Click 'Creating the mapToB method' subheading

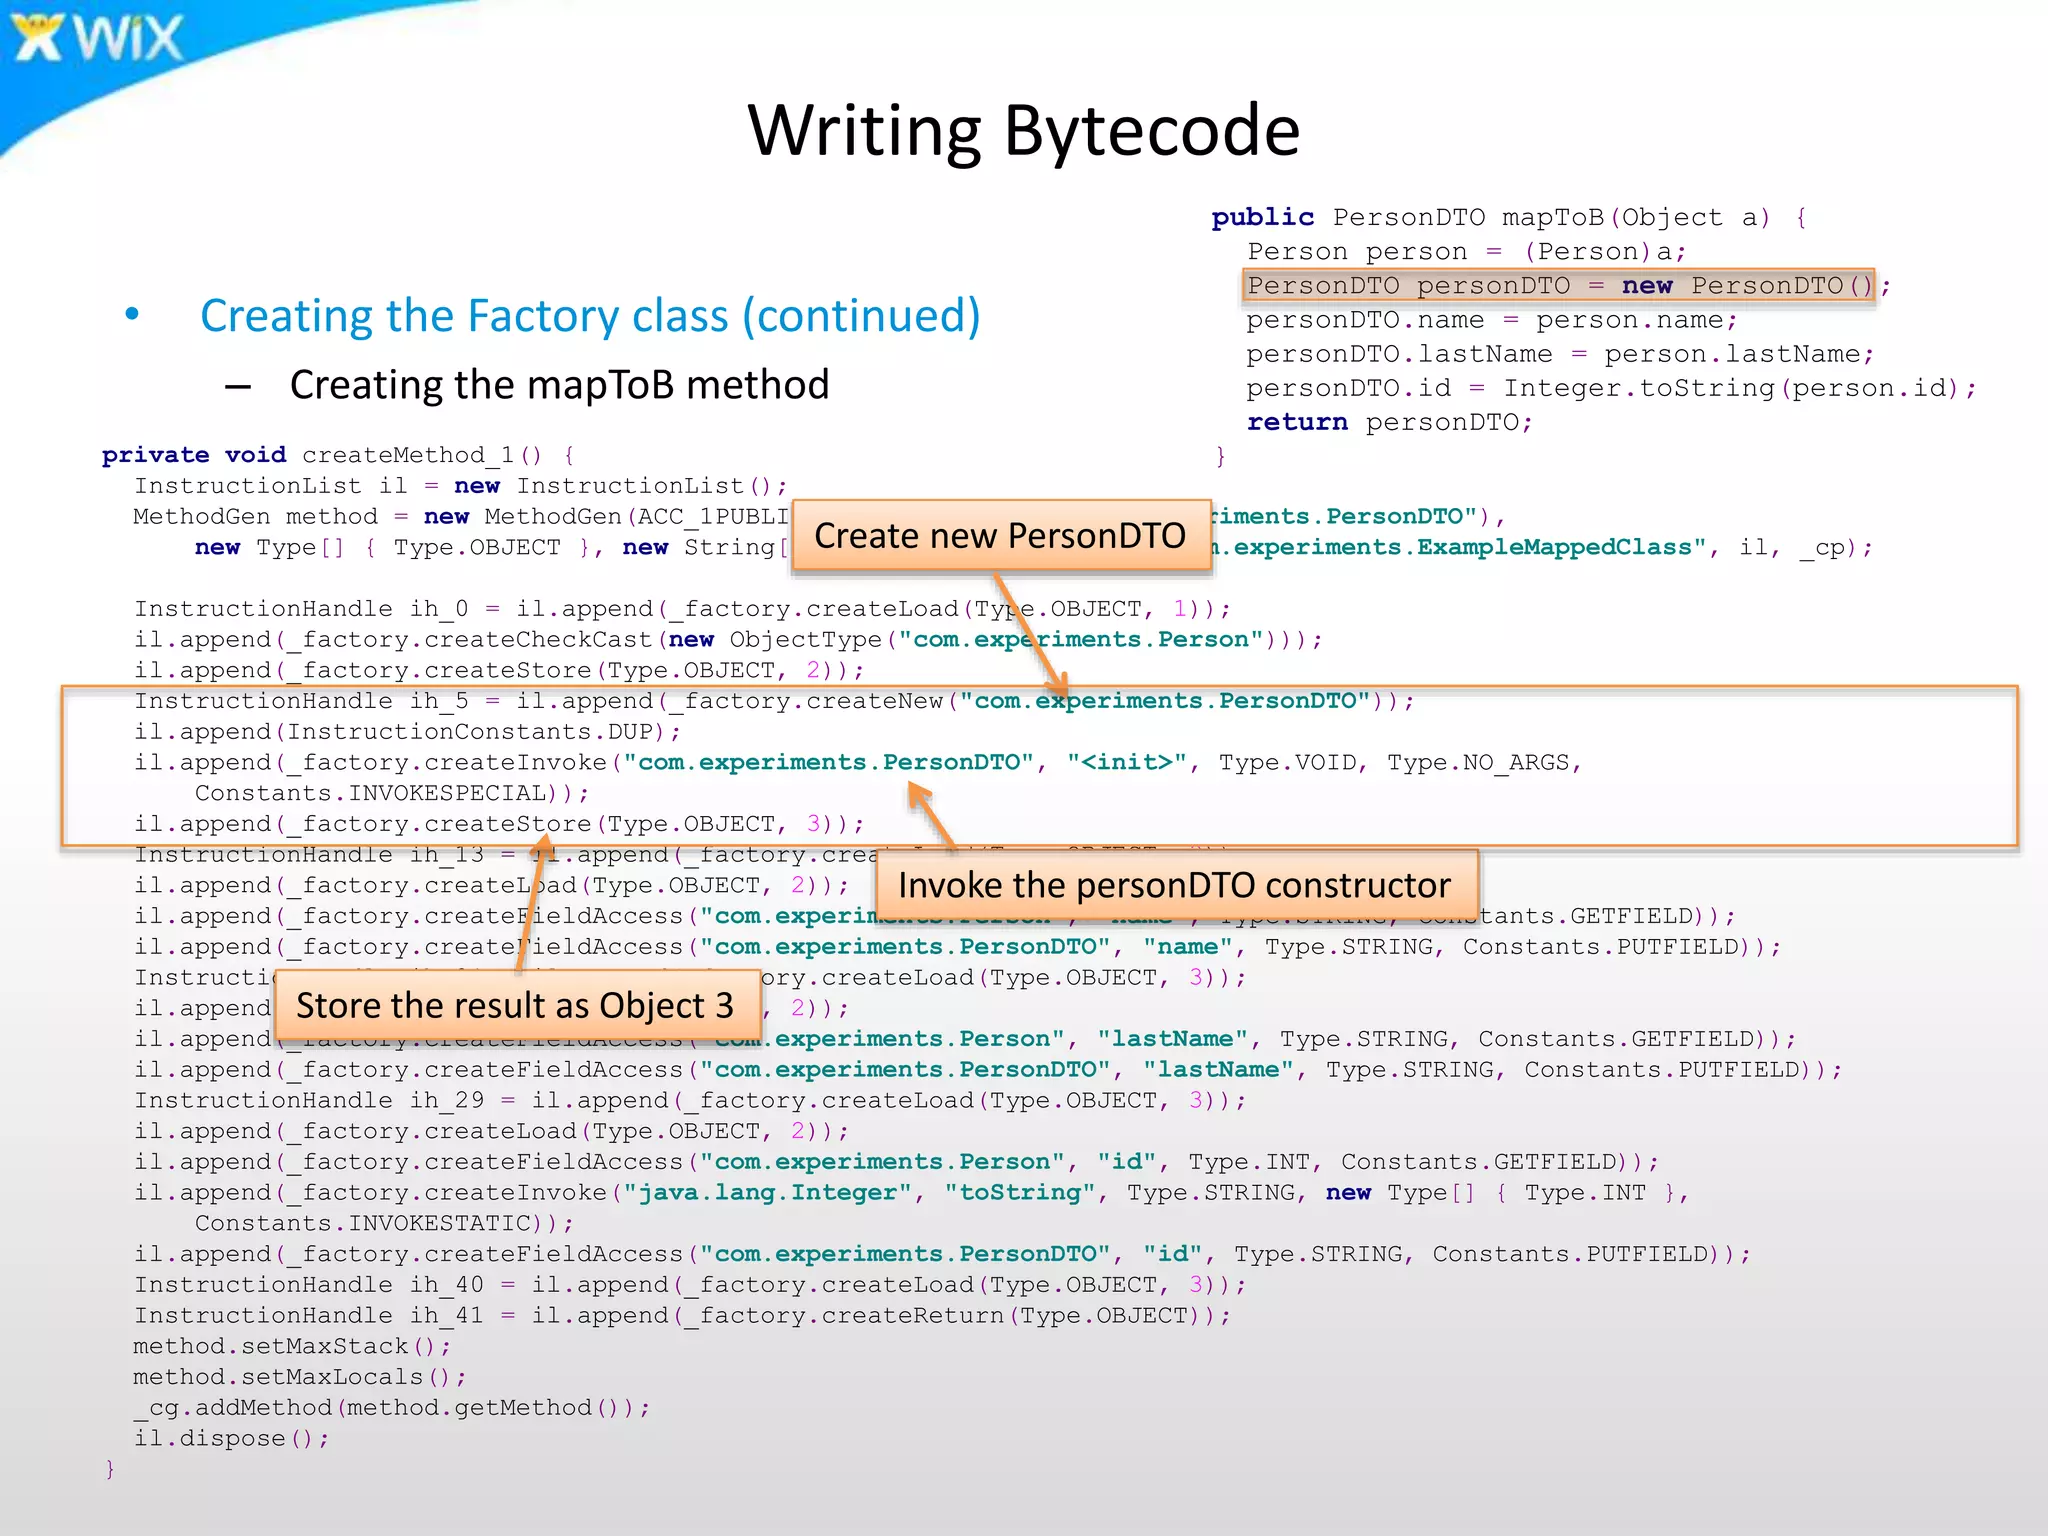pyautogui.click(x=559, y=385)
